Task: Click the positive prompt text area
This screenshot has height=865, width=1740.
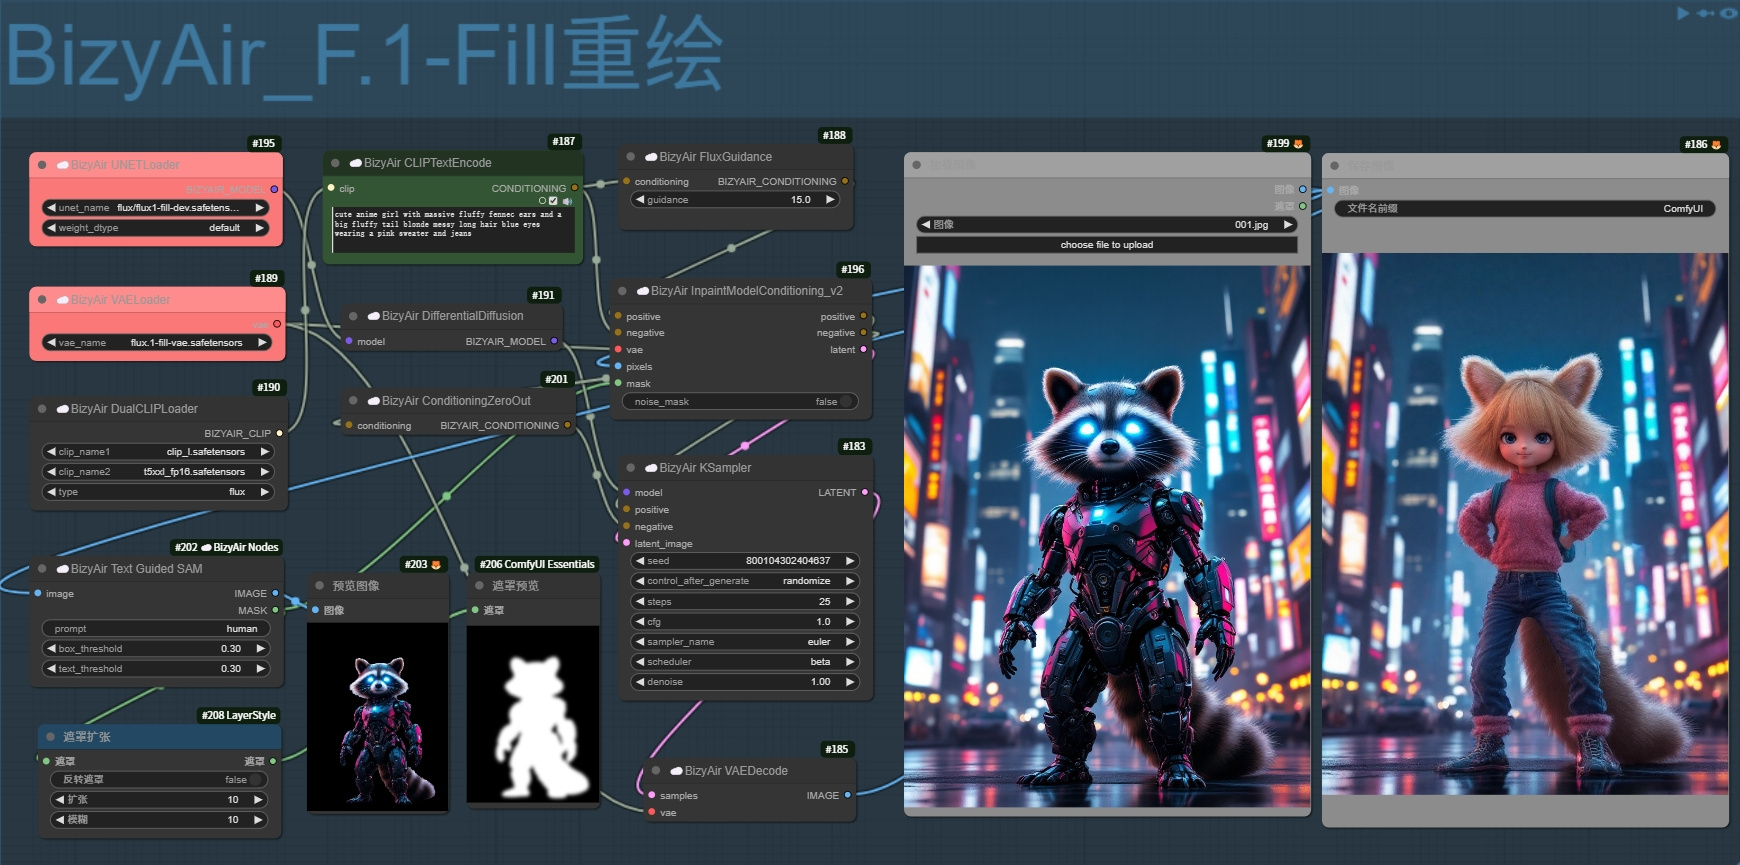Action: click(x=453, y=230)
